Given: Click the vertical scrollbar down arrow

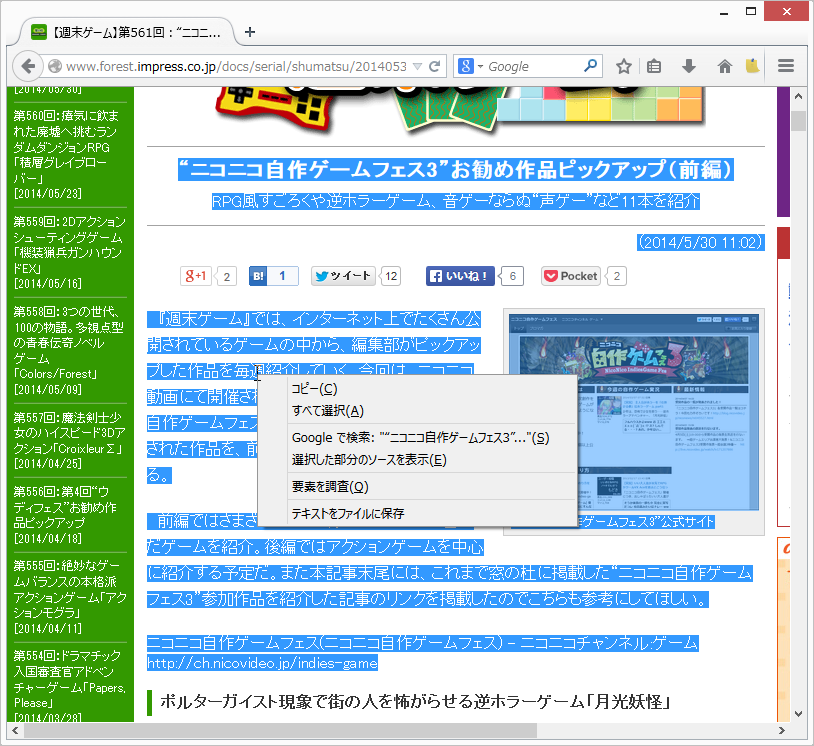Looking at the screenshot, I should pyautogui.click(x=798, y=714).
